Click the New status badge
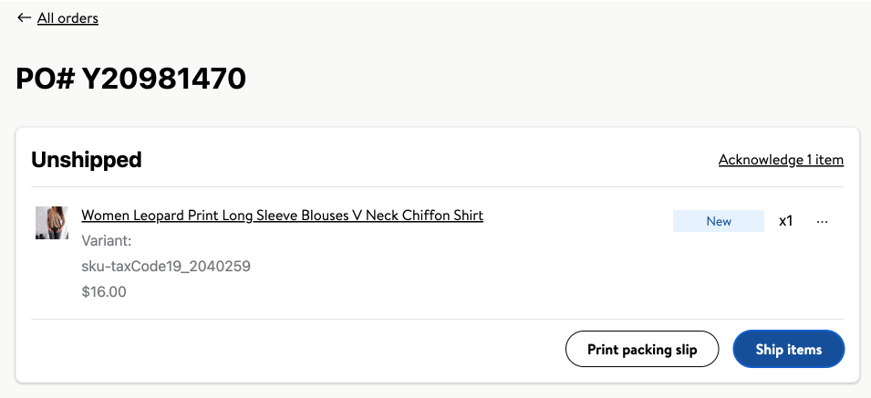Image resolution: width=871 pixels, height=398 pixels. pyautogui.click(x=718, y=221)
